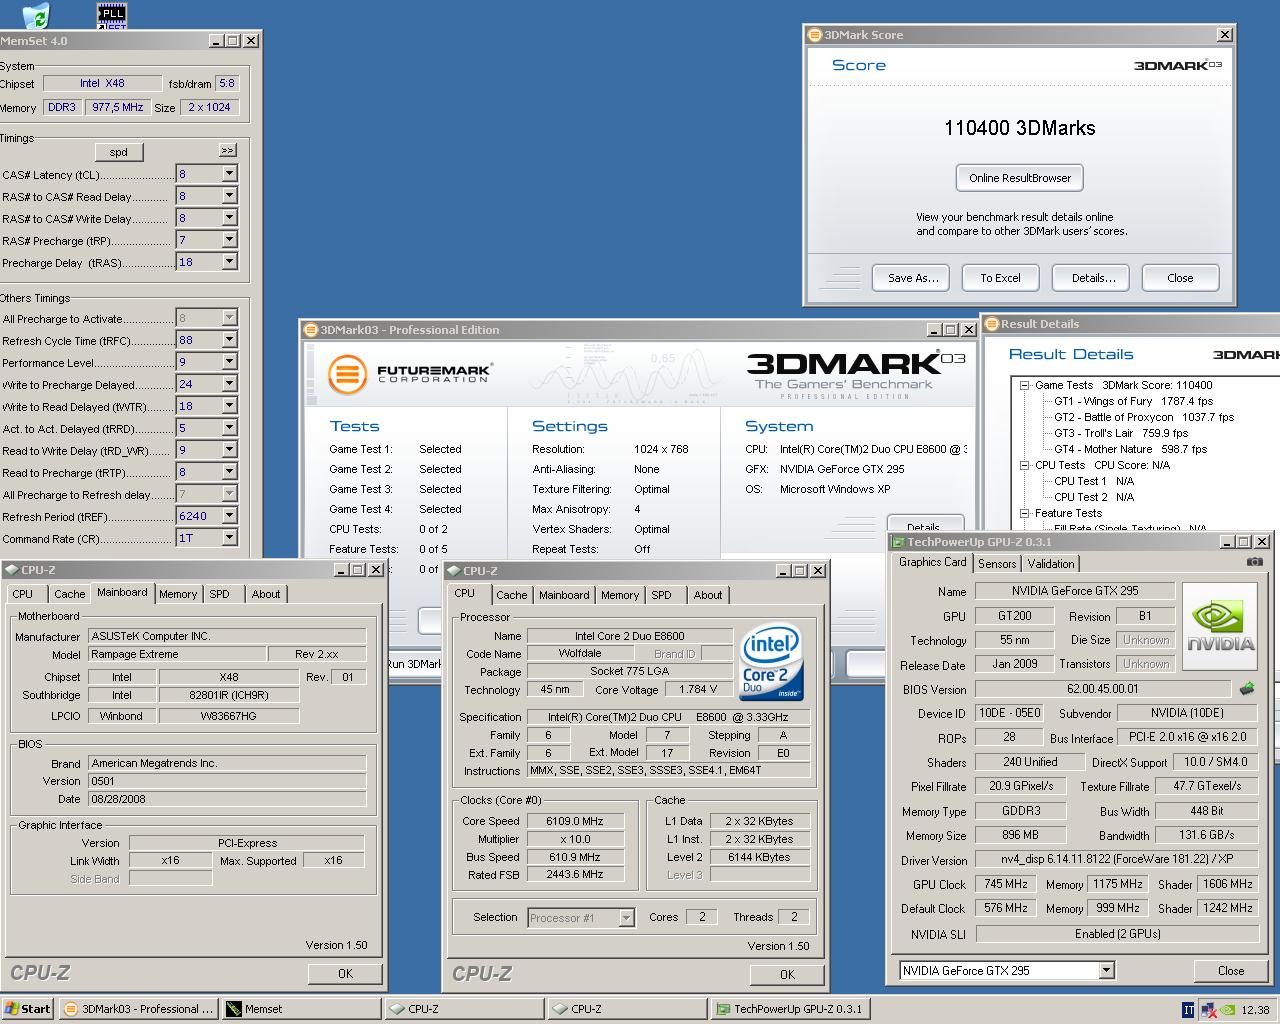Open CPU tab in left CPU-Z window
Viewport: 1280px width, 1024px height.
tap(22, 594)
